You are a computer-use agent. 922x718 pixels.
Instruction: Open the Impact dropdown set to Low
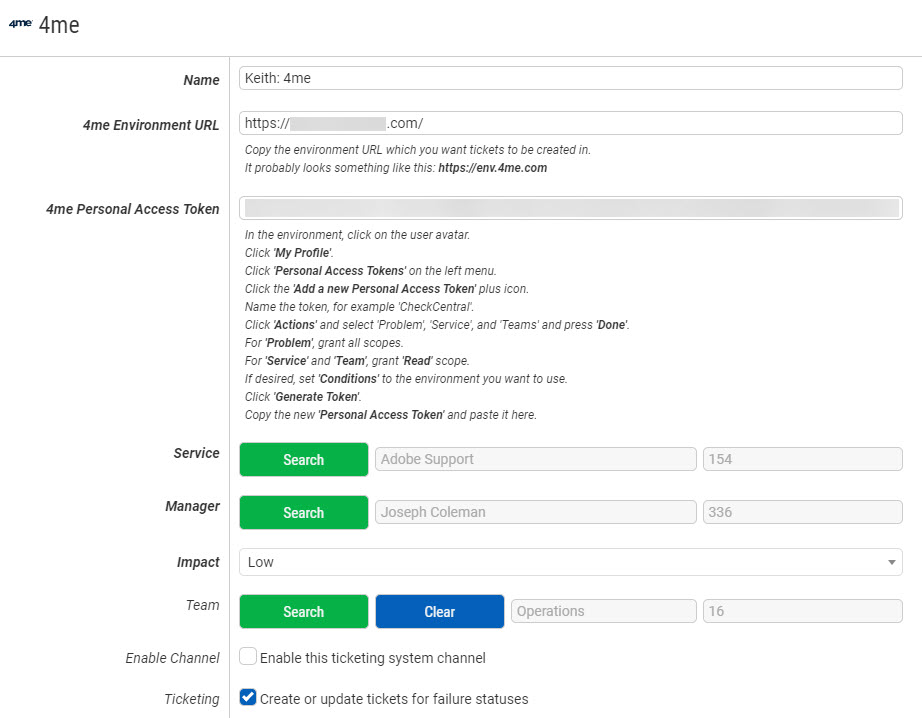tap(570, 562)
